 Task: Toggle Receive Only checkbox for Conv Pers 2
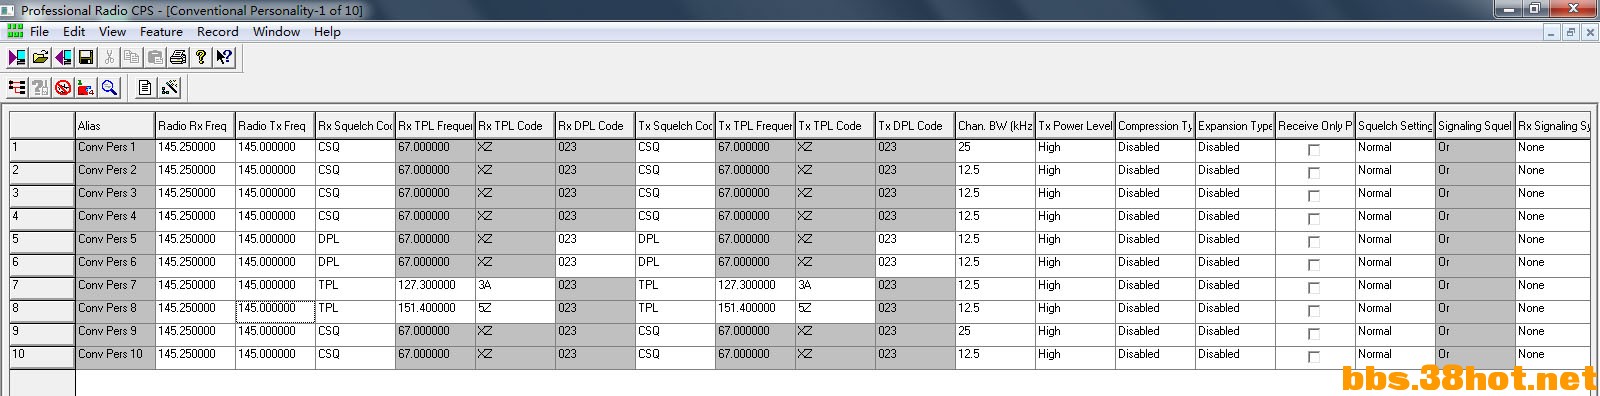(1314, 173)
